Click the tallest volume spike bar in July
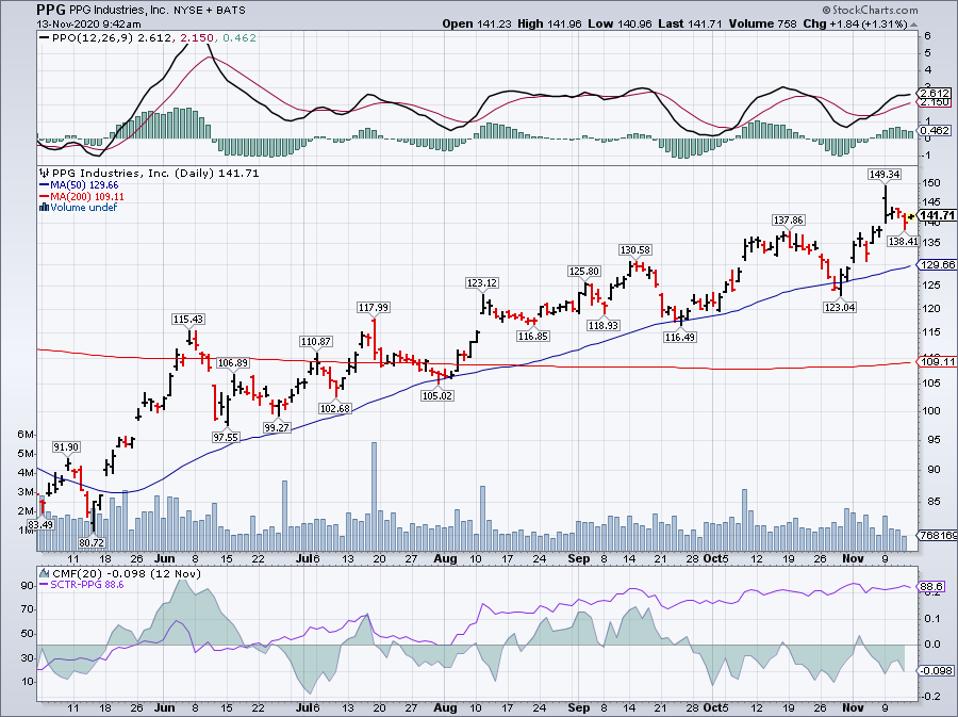The image size is (958, 717). 374,497
